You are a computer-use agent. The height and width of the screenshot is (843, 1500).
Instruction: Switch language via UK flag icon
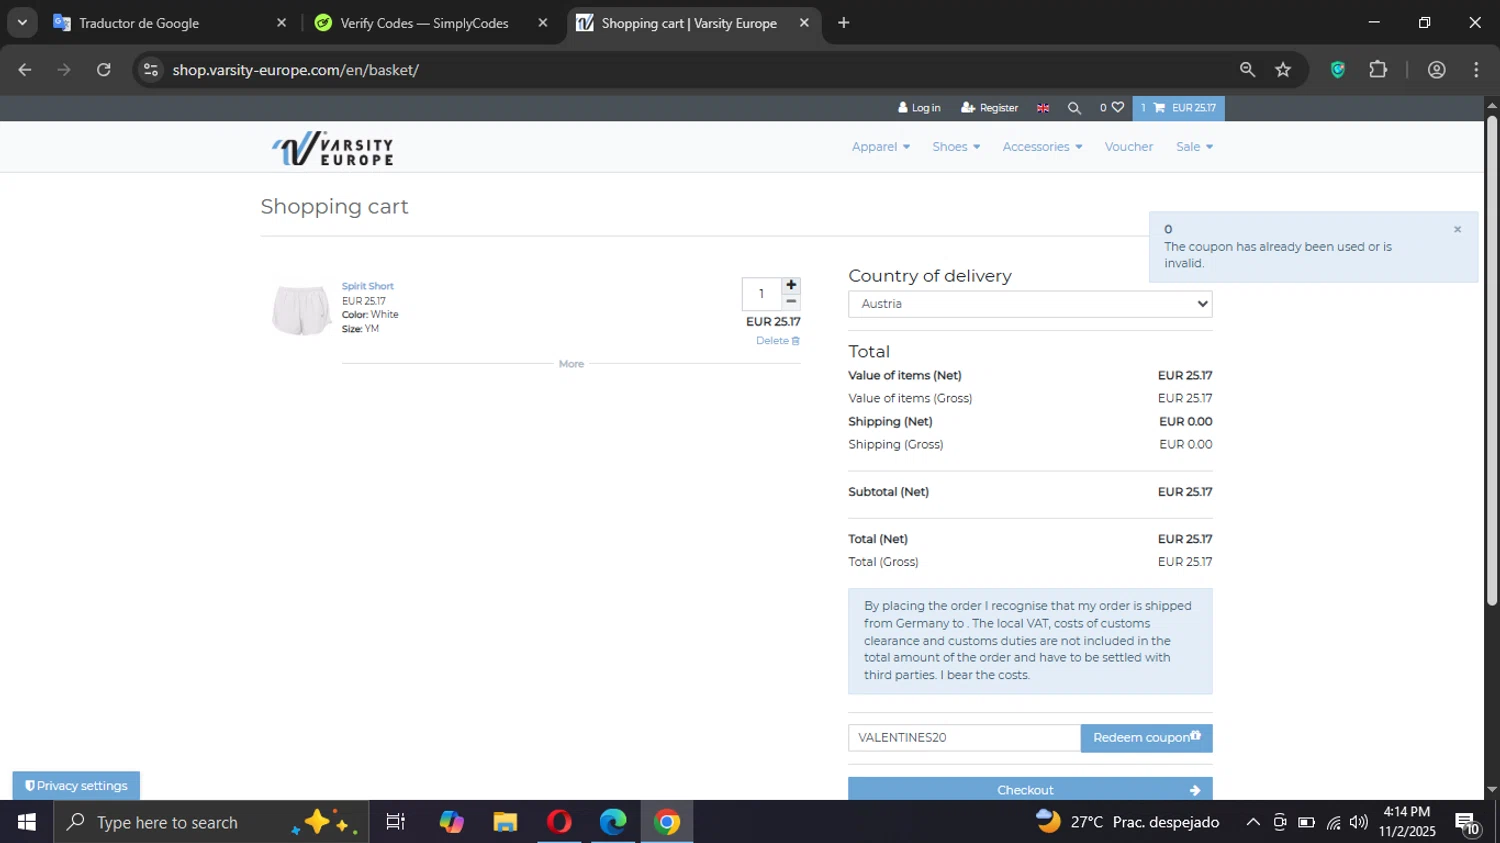[1043, 108]
